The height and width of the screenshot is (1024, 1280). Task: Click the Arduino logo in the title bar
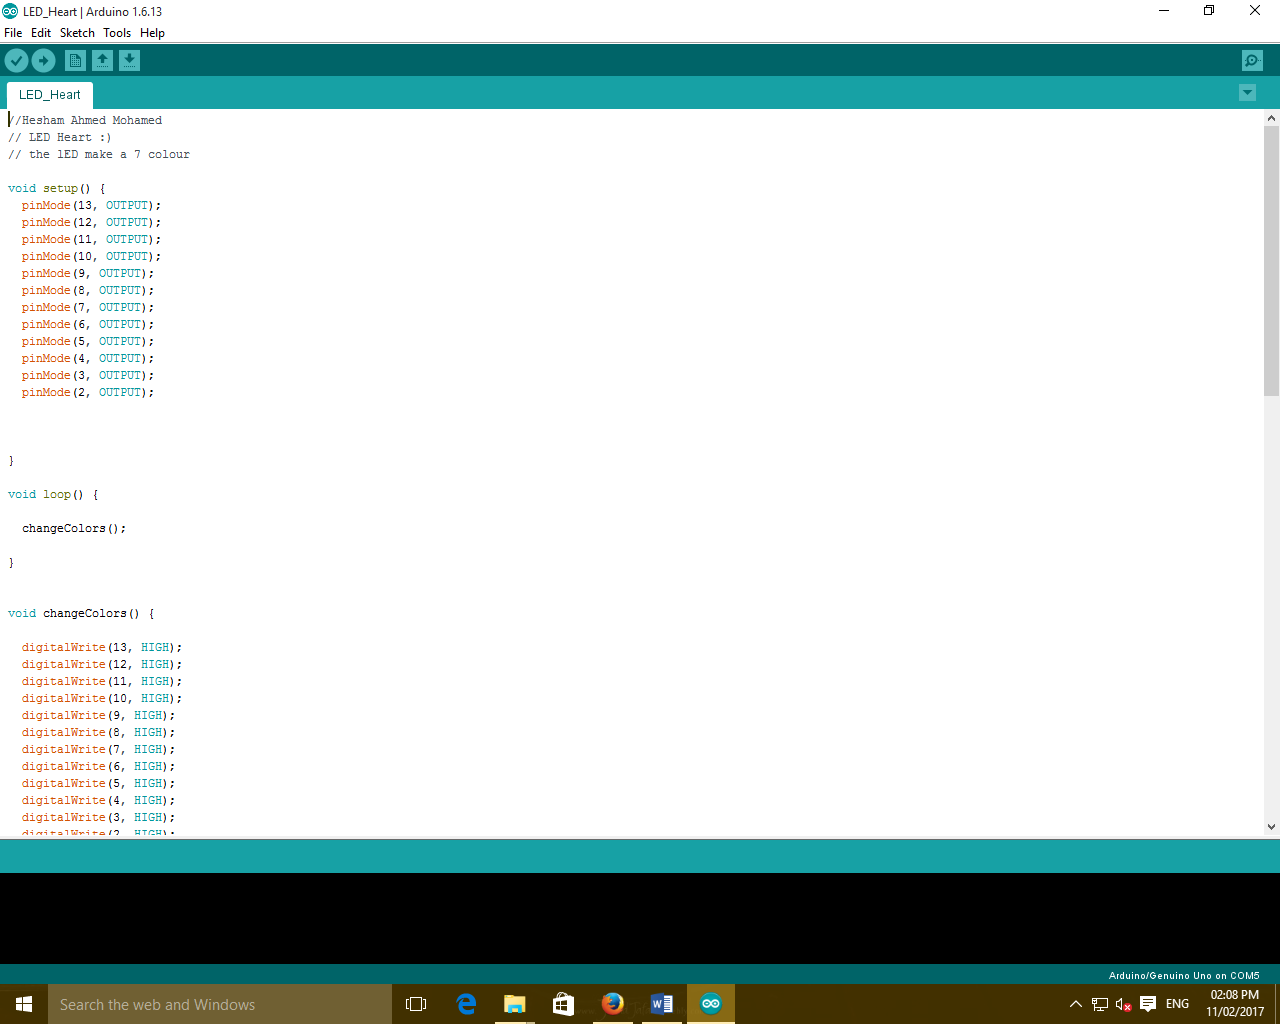[10, 11]
